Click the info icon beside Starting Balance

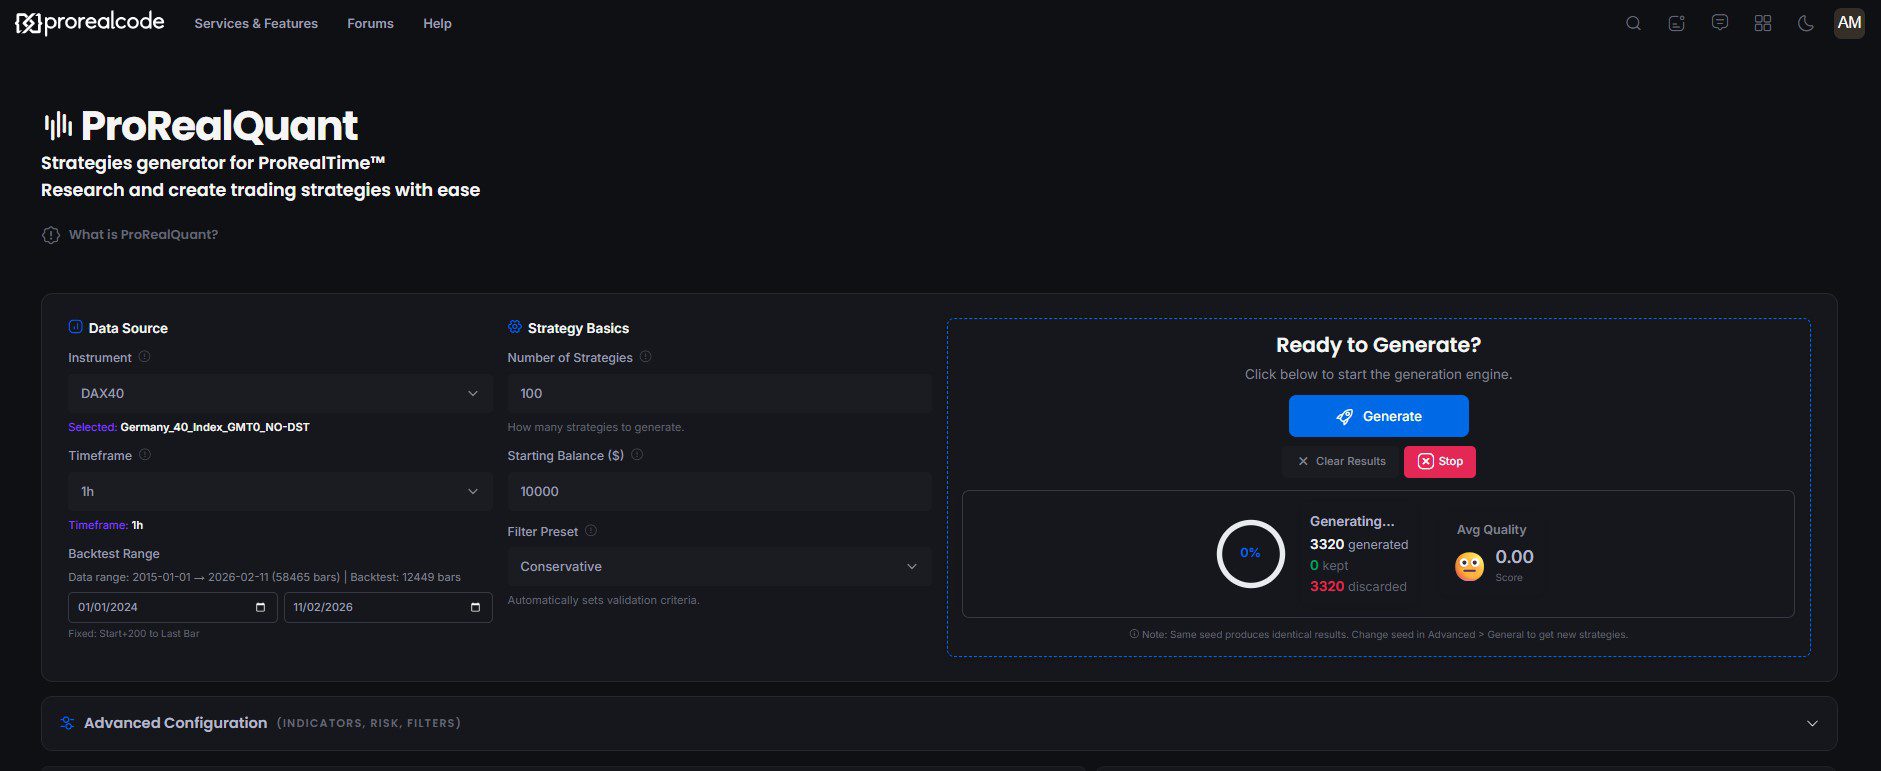tap(637, 455)
